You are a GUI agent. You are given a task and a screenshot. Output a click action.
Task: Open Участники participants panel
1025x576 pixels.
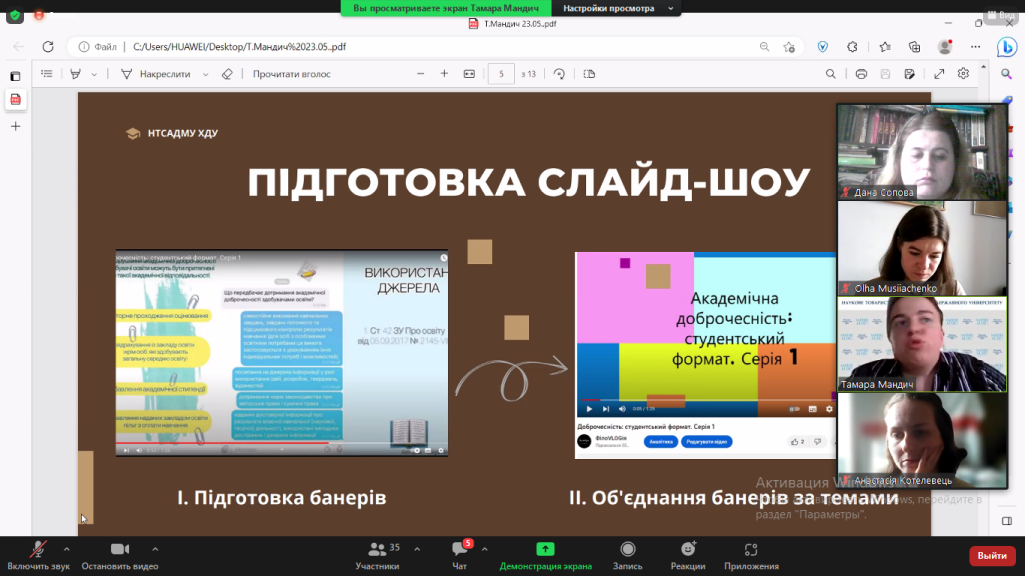coord(378,556)
